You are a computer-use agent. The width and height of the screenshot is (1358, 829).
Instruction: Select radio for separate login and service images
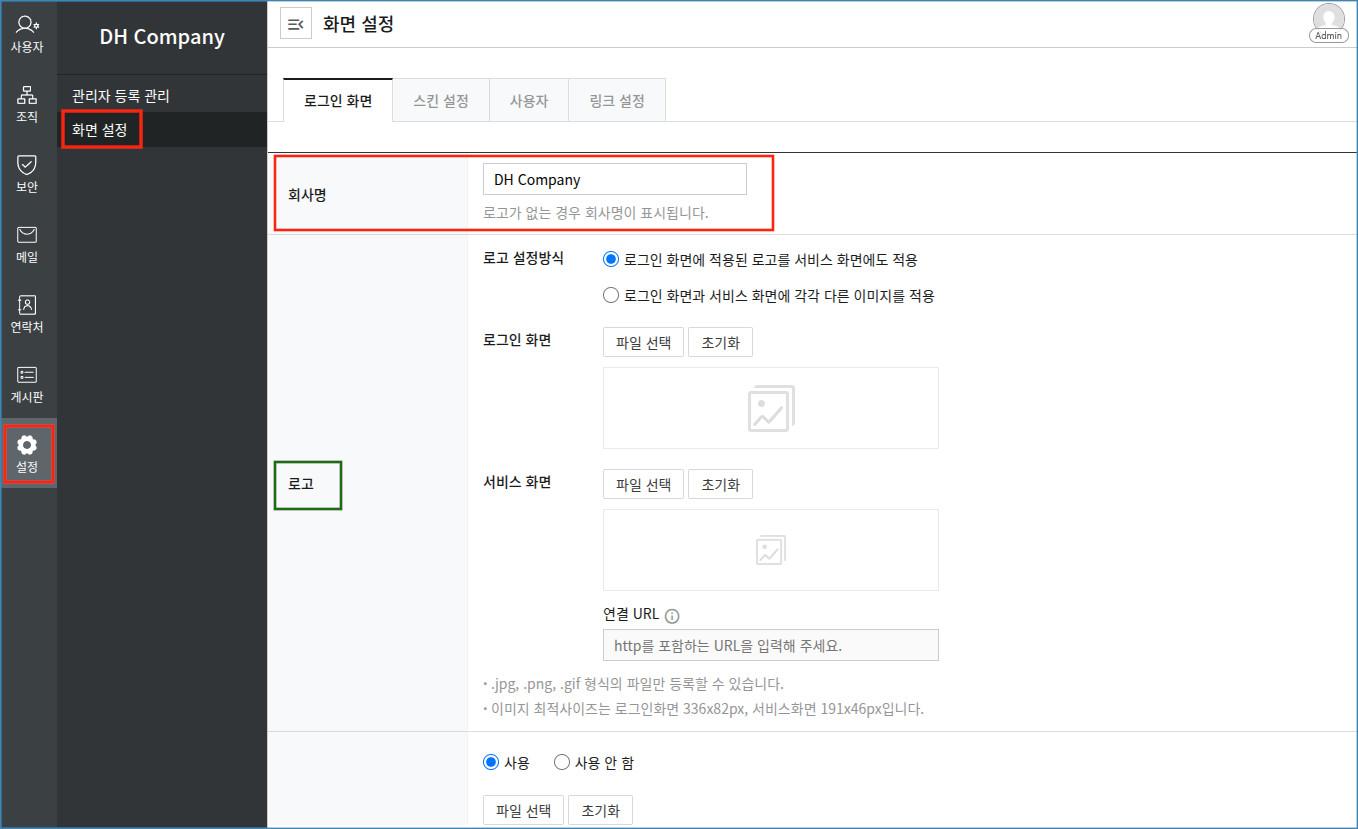pyautogui.click(x=611, y=296)
